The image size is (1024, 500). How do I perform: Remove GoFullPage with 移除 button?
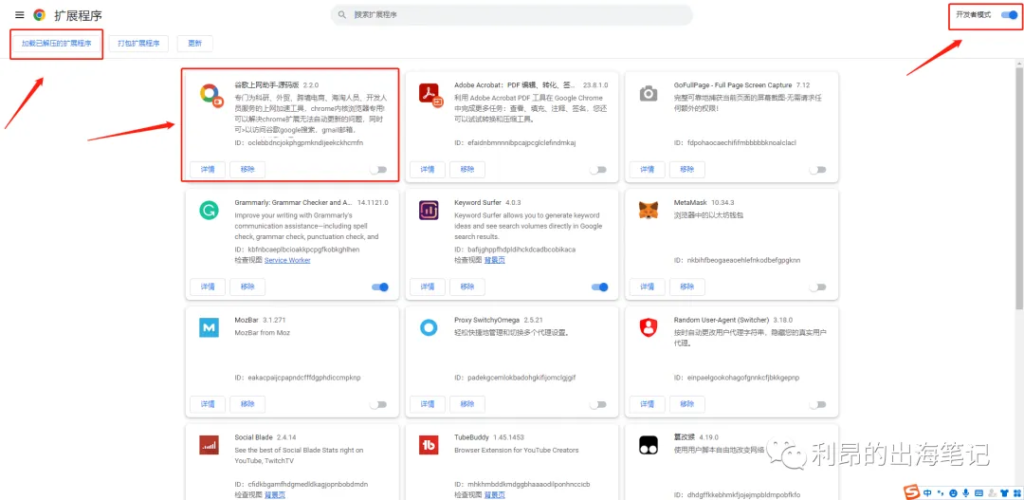(x=687, y=170)
